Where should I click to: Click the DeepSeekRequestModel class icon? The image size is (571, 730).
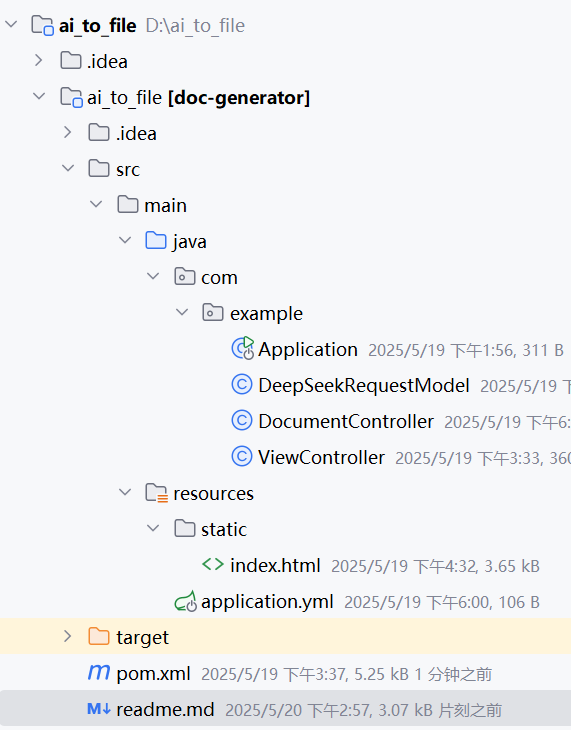coord(242,385)
